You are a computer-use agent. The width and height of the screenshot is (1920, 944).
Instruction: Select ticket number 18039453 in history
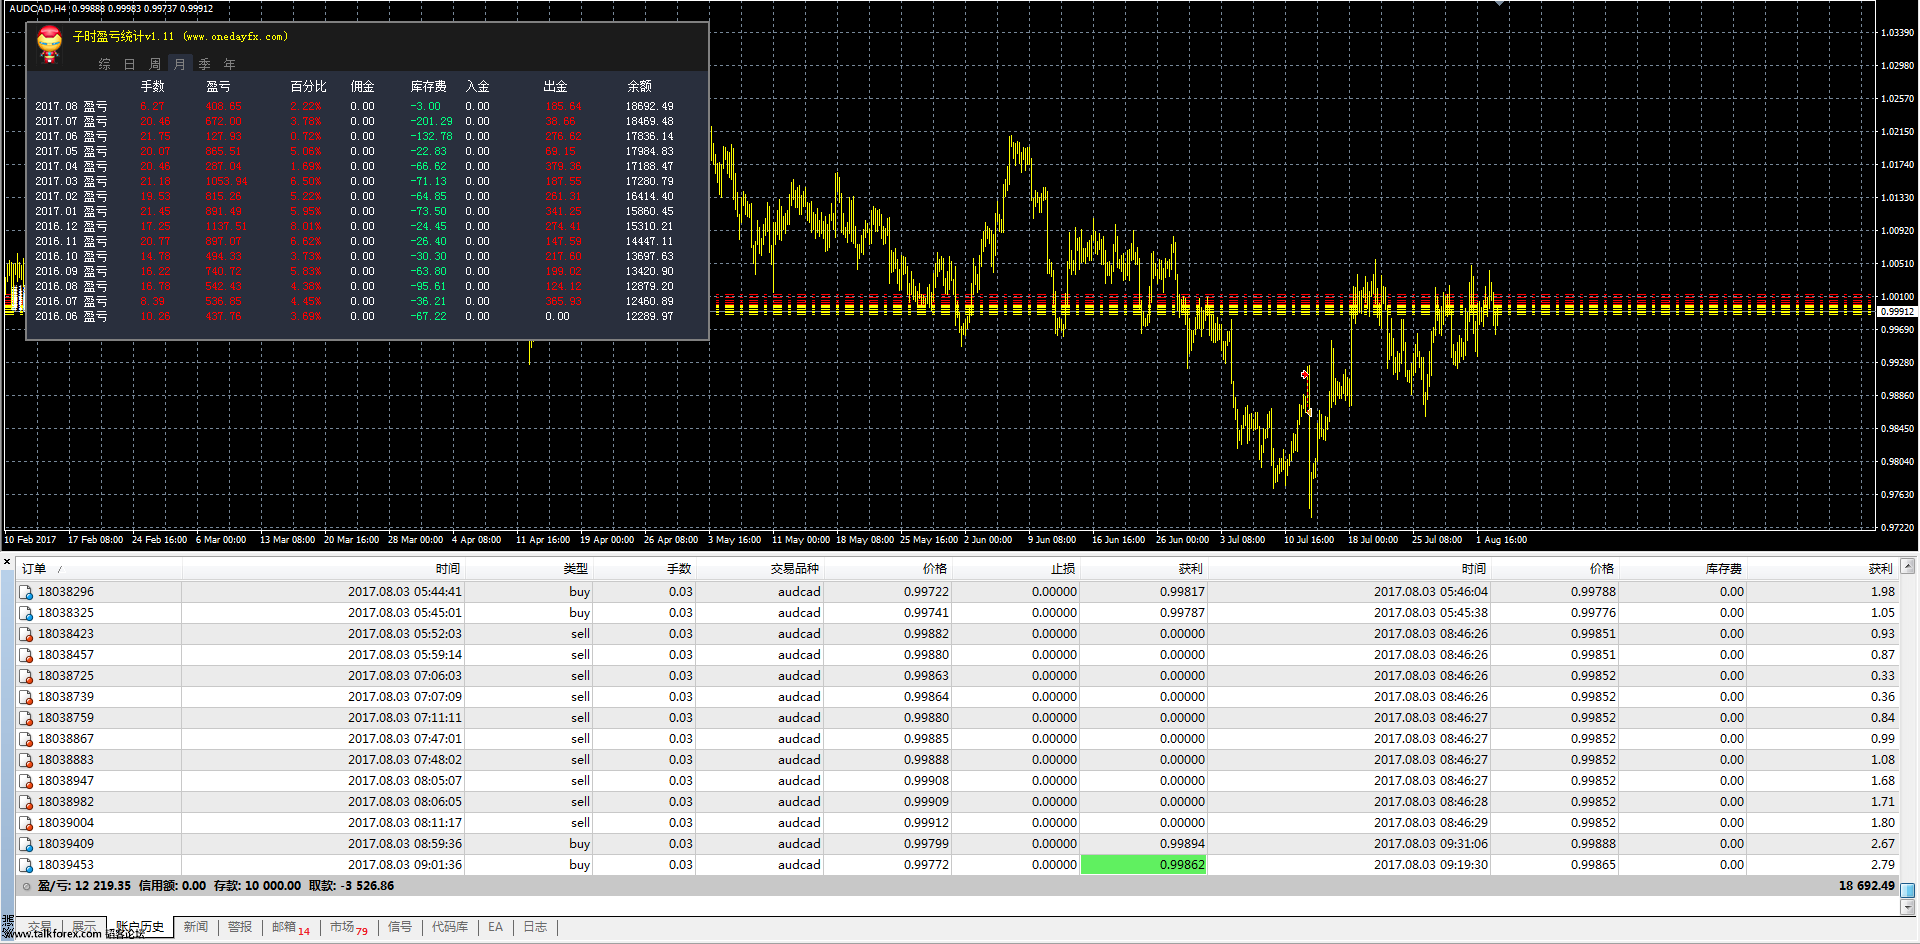point(66,865)
